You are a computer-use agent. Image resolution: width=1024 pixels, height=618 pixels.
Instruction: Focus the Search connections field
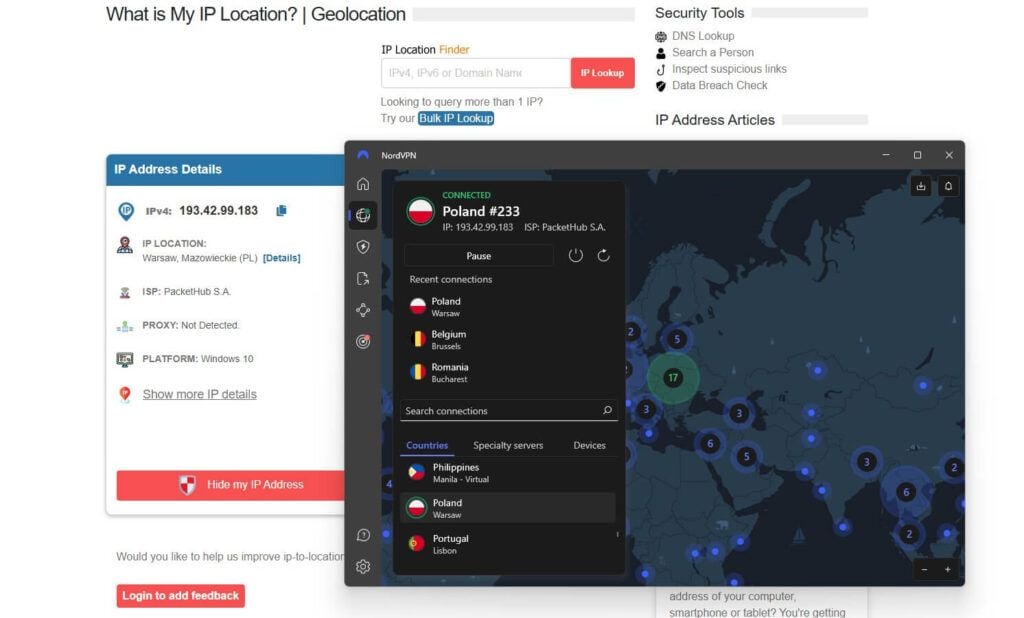click(509, 410)
